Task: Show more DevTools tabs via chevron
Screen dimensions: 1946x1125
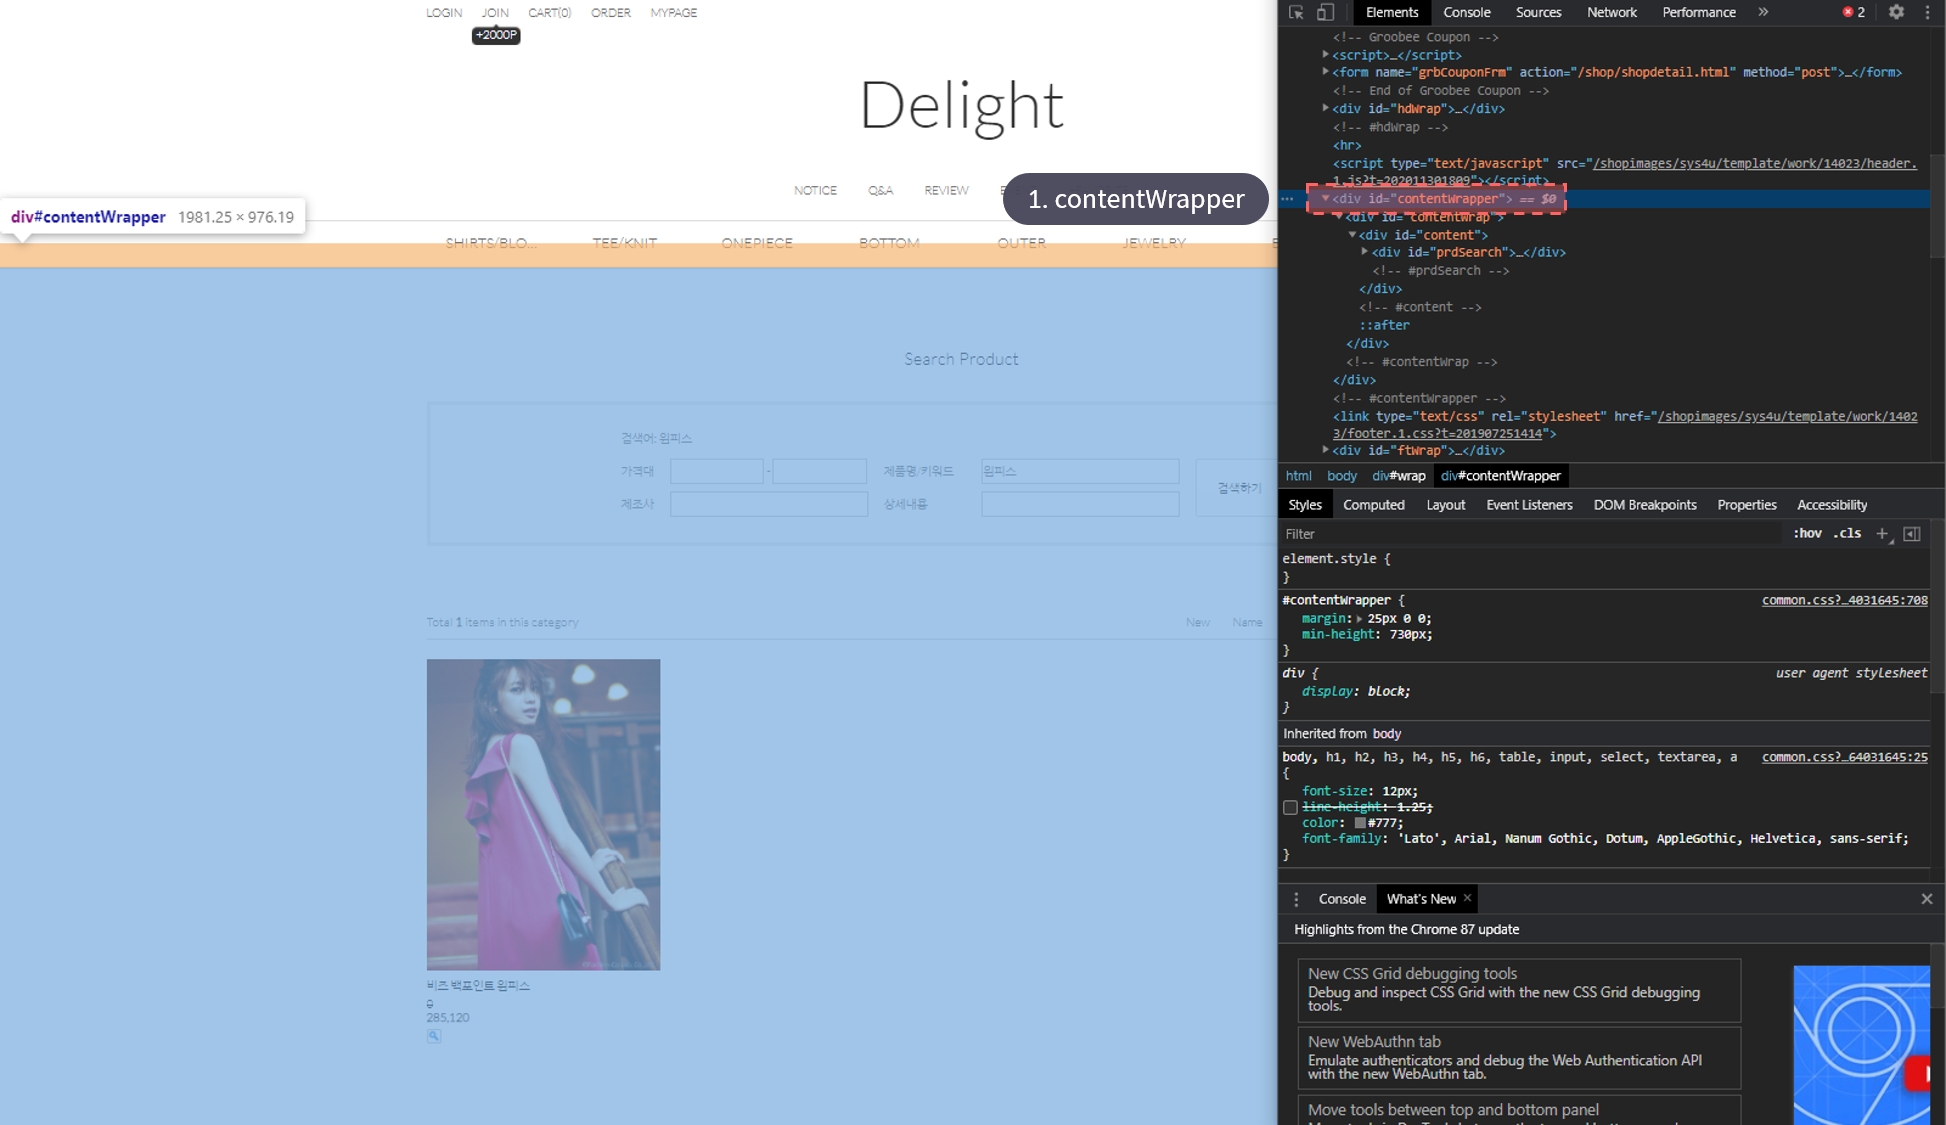Action: (x=1763, y=12)
